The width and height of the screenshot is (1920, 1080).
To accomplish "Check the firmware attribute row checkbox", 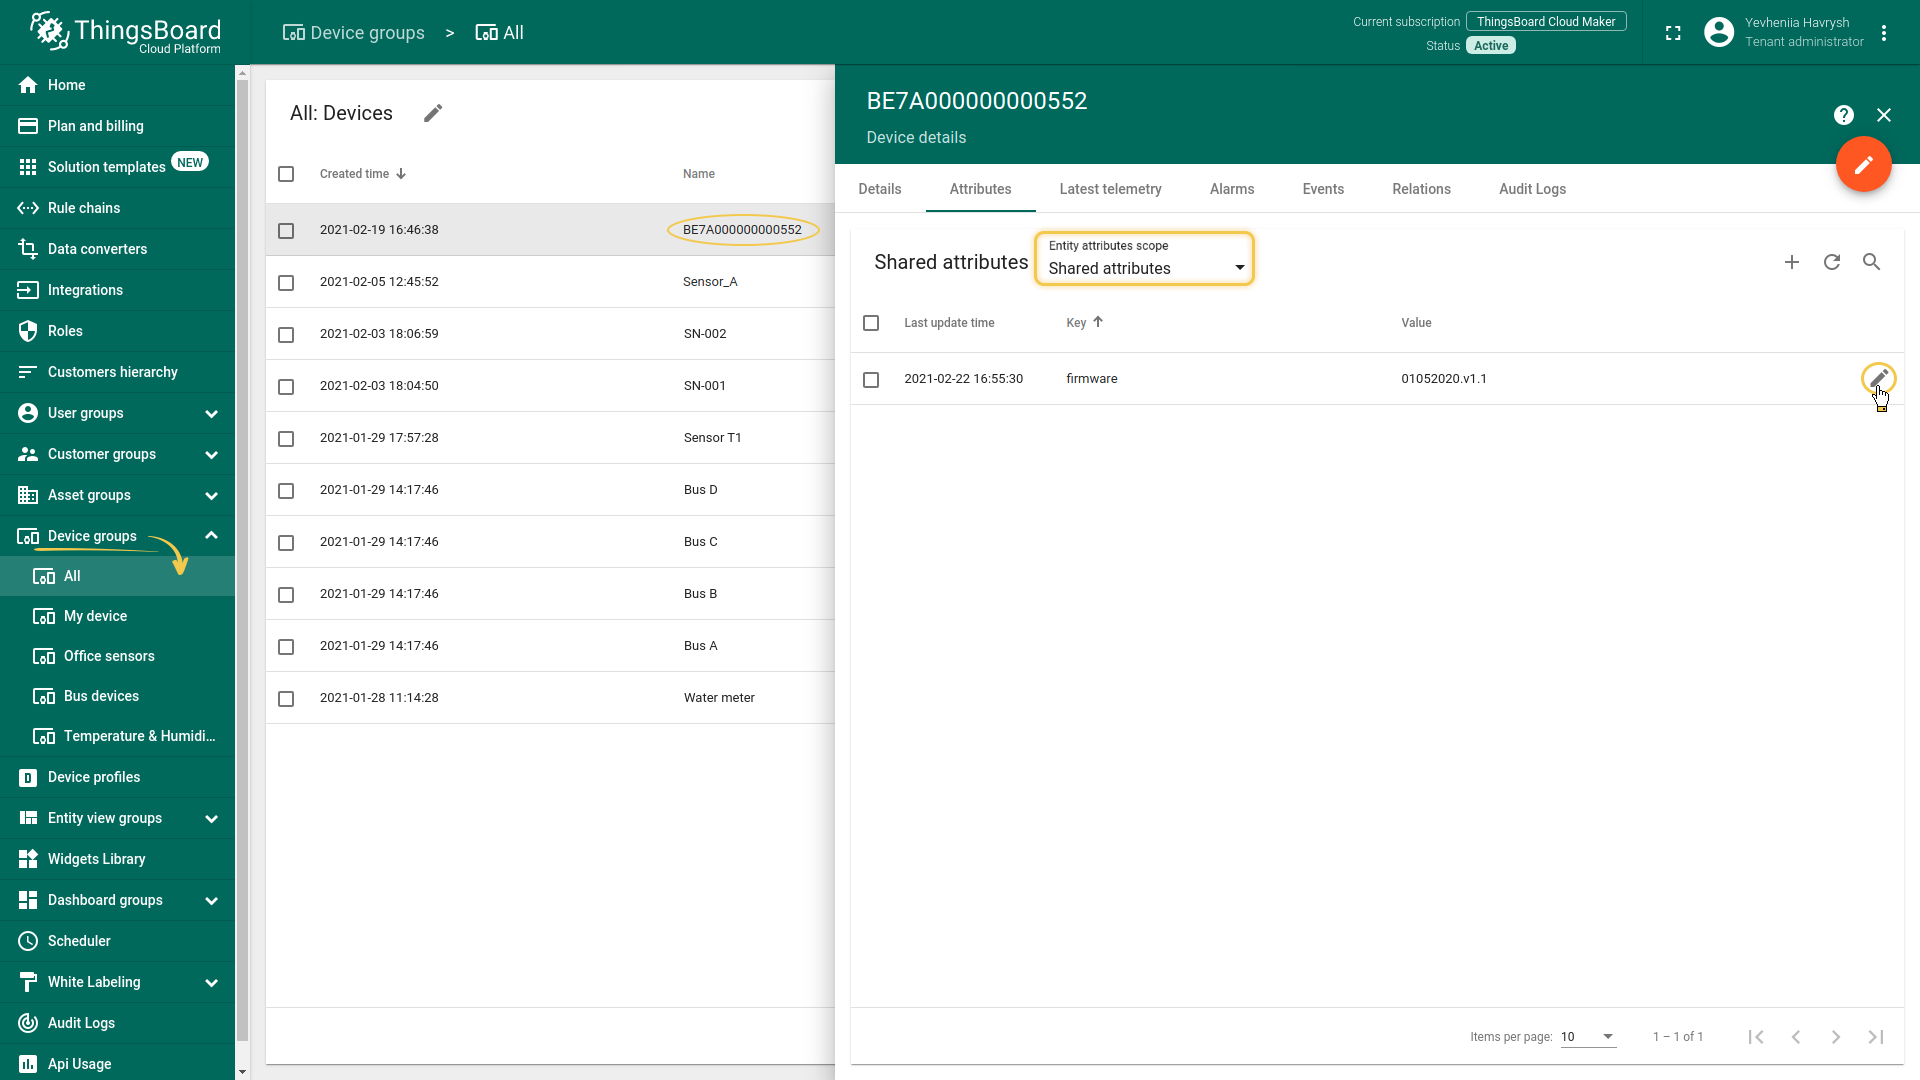I will point(871,380).
